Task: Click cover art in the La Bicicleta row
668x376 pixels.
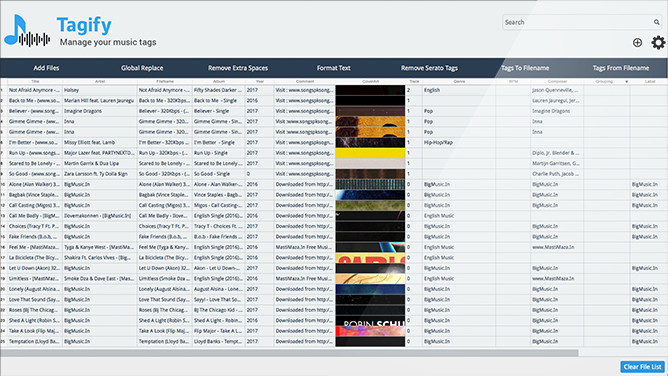Action: pyautogui.click(x=370, y=258)
